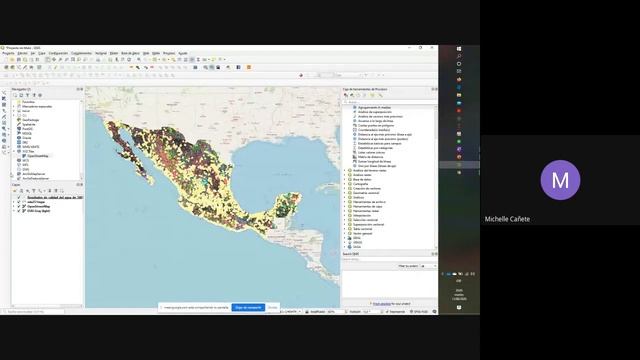Expand Geometría vectorial group in toolbox
This screenshot has height=360, width=640.
coord(345,193)
